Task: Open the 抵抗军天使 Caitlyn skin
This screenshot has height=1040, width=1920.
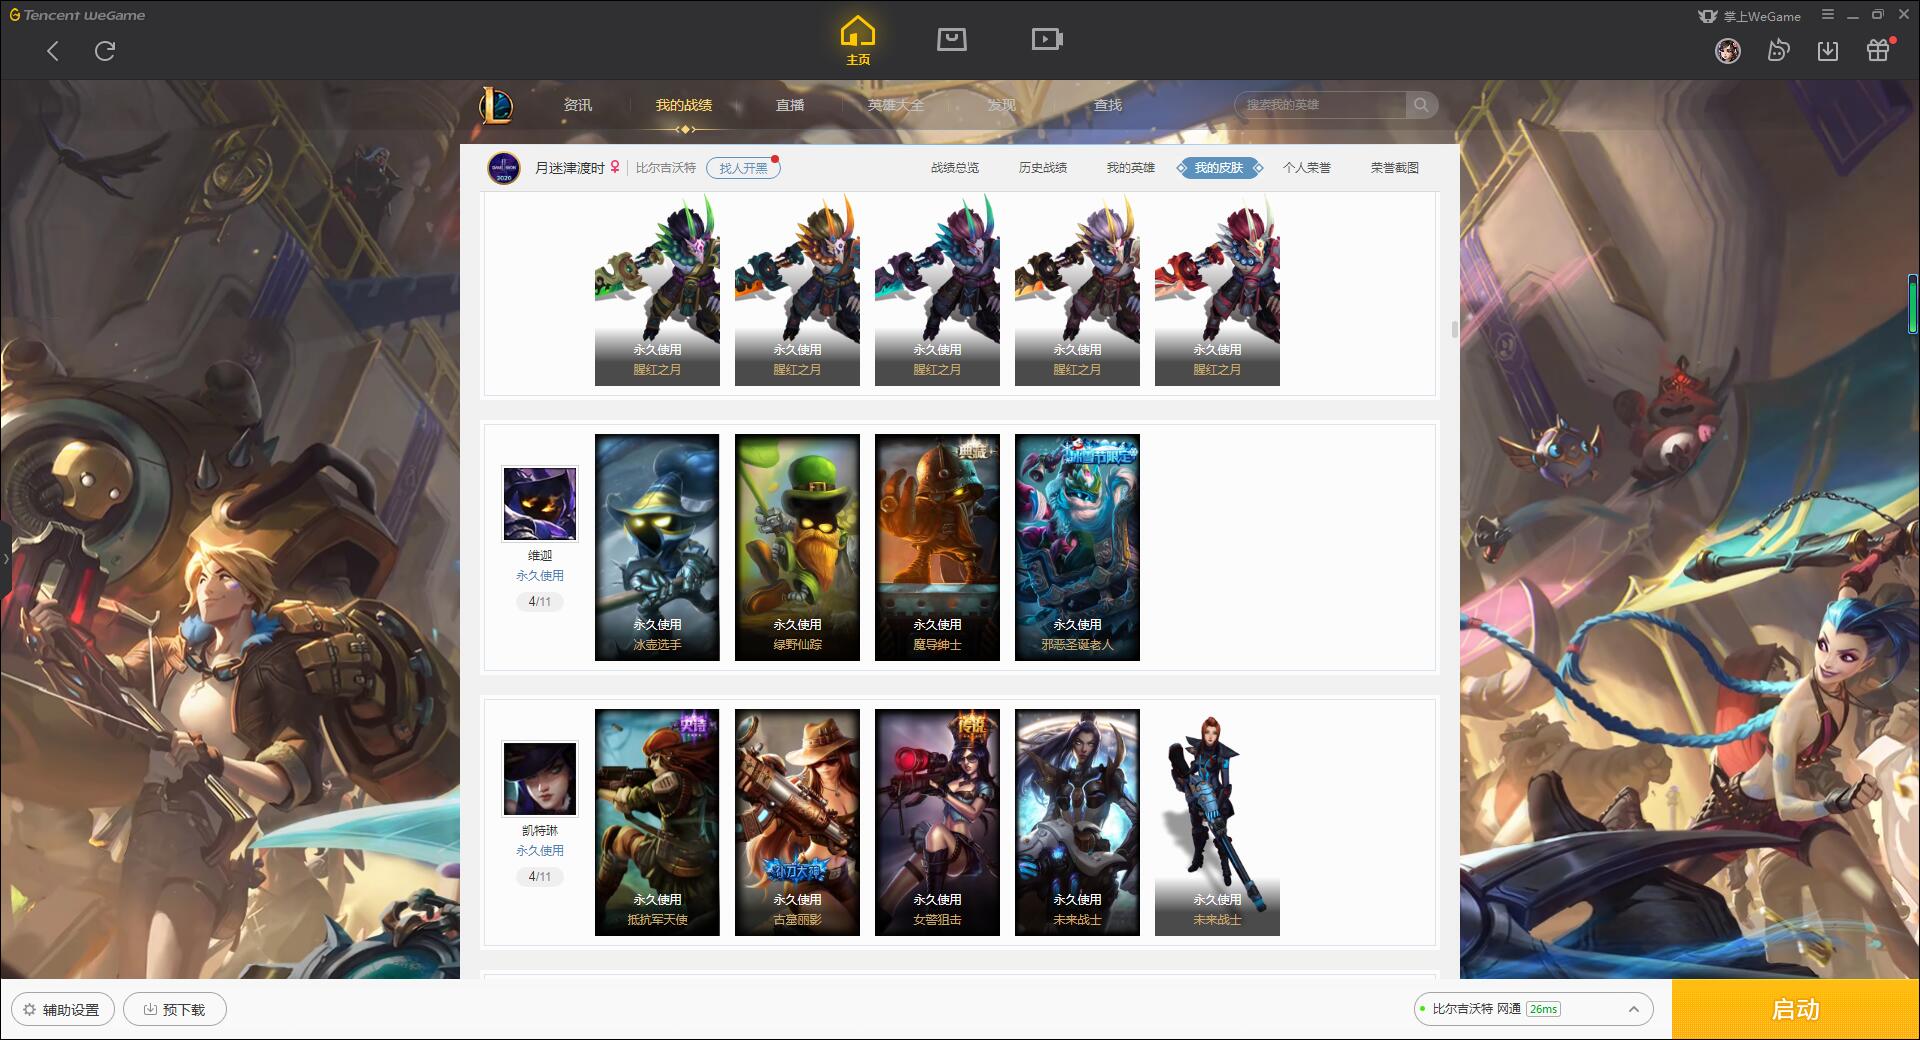Action: click(x=657, y=822)
